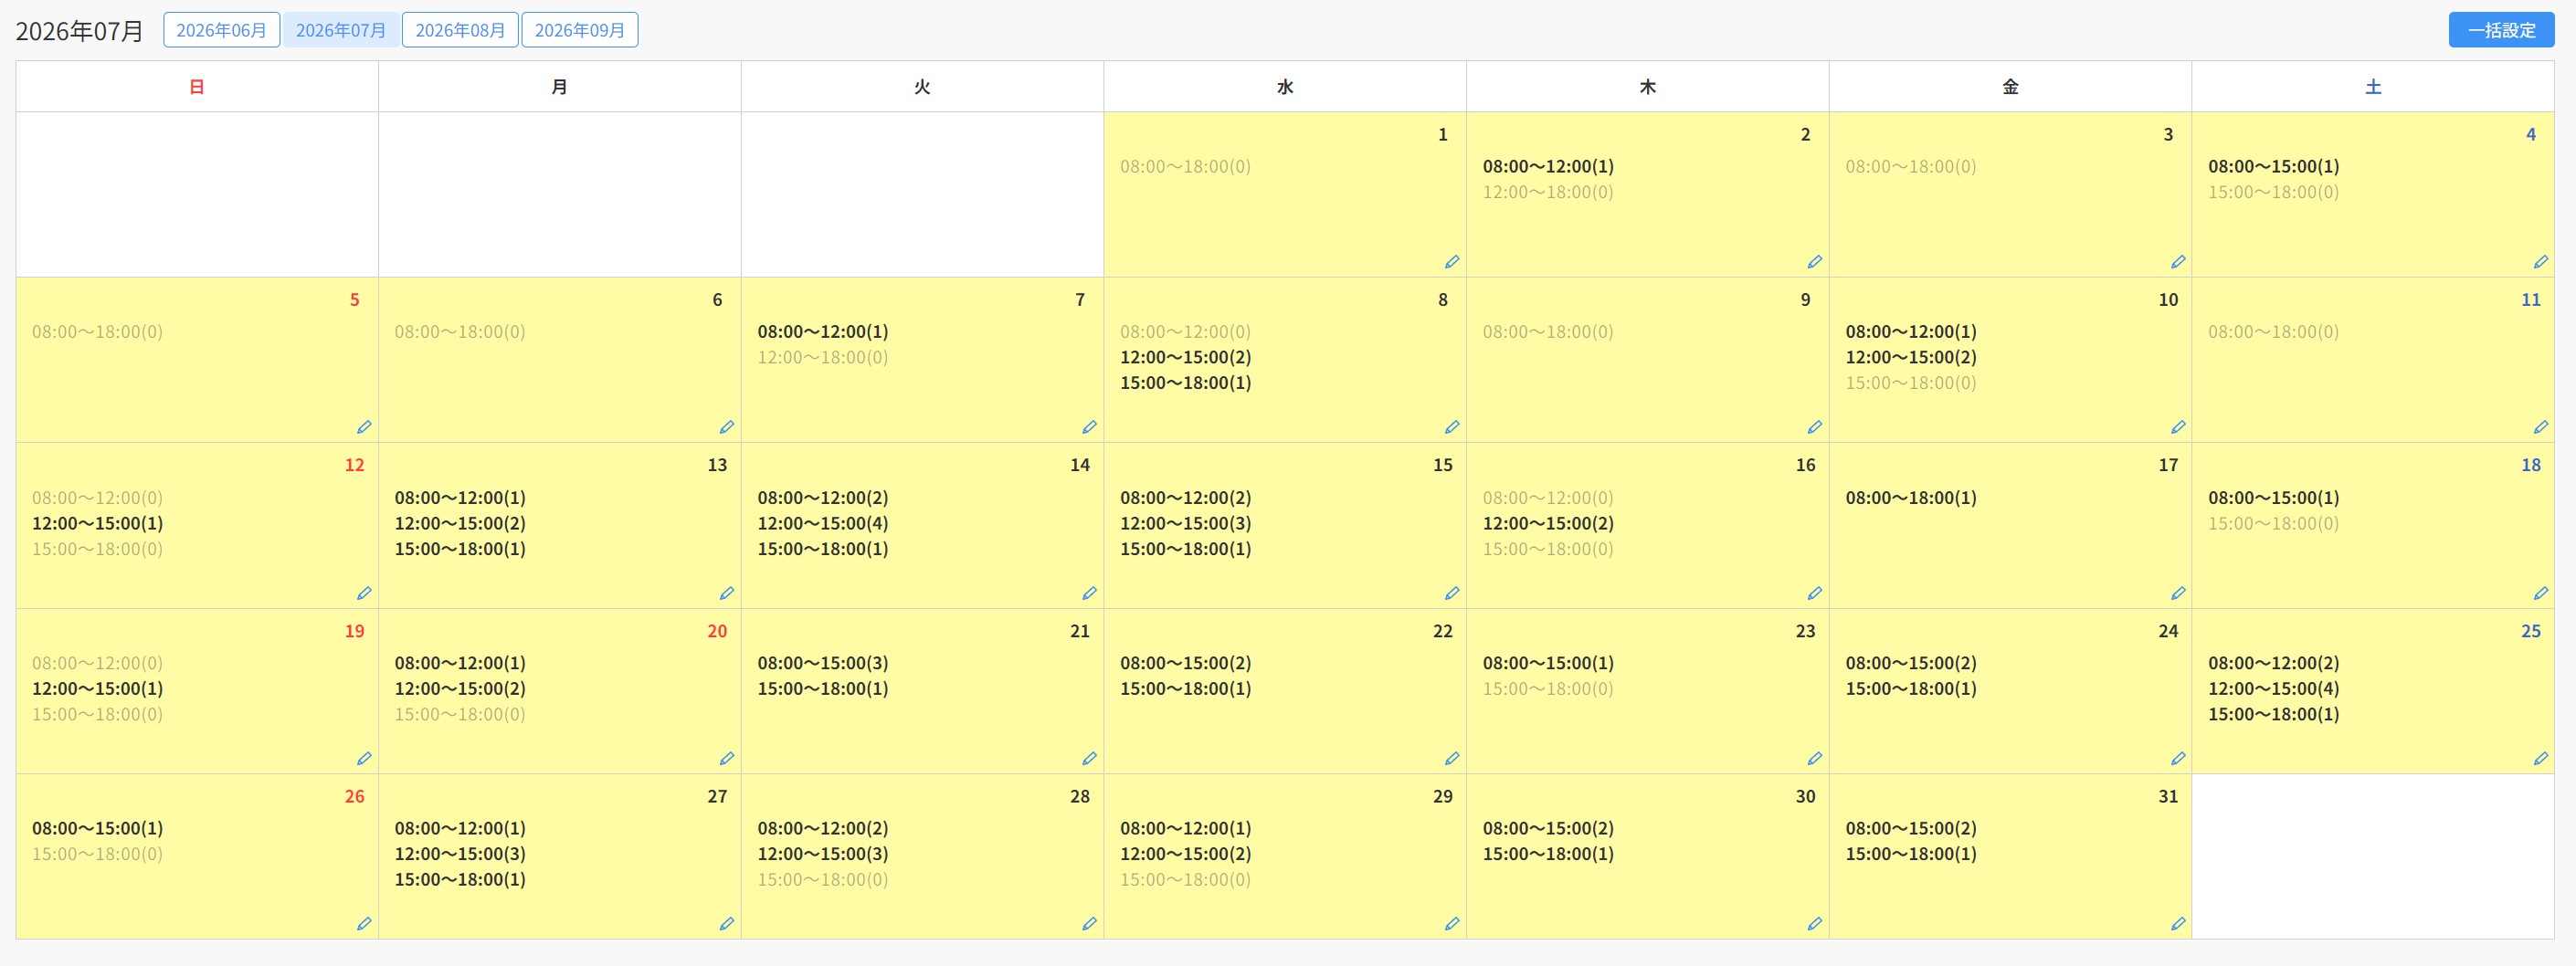
Task: Click the date number 20 in red
Action: click(x=717, y=631)
